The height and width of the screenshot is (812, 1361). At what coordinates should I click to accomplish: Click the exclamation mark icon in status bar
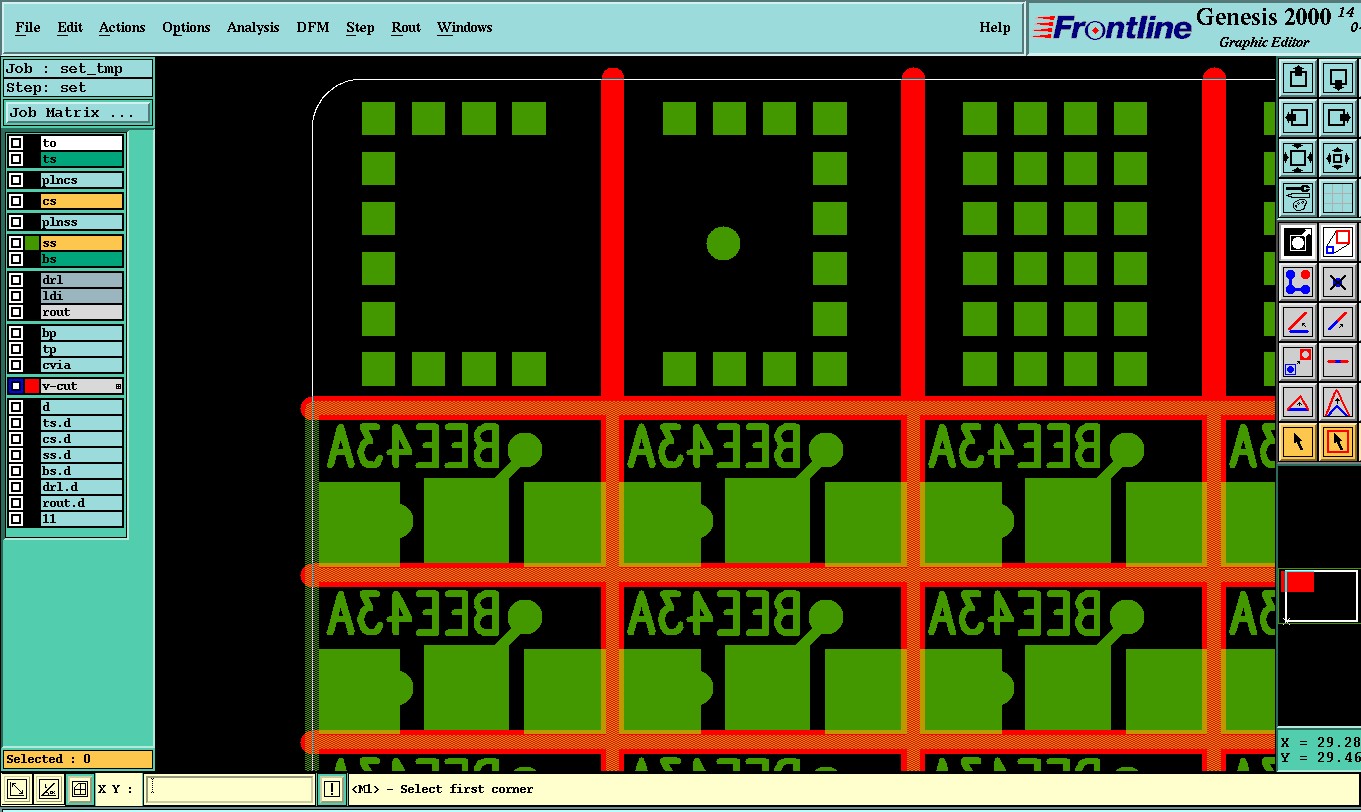click(x=332, y=789)
